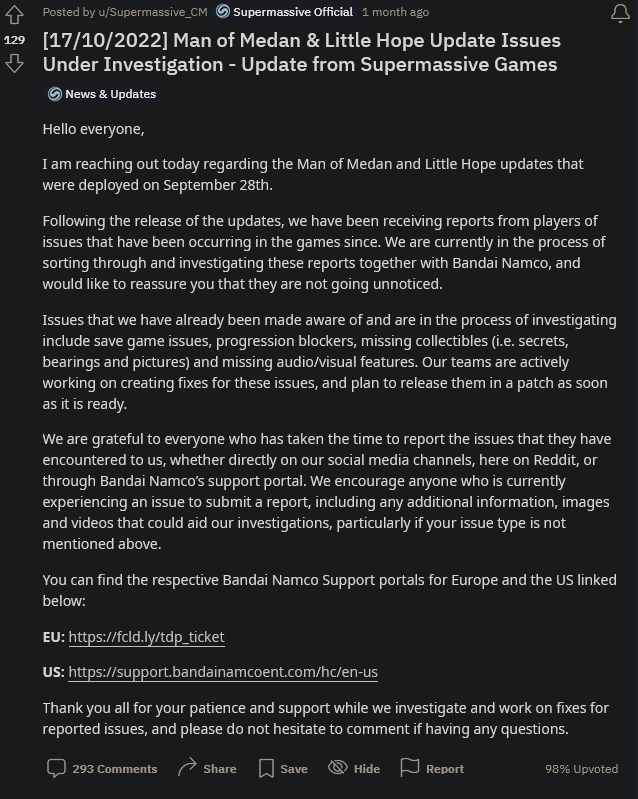Click the Save bookmark icon
The width and height of the screenshot is (638, 799).
click(x=266, y=768)
